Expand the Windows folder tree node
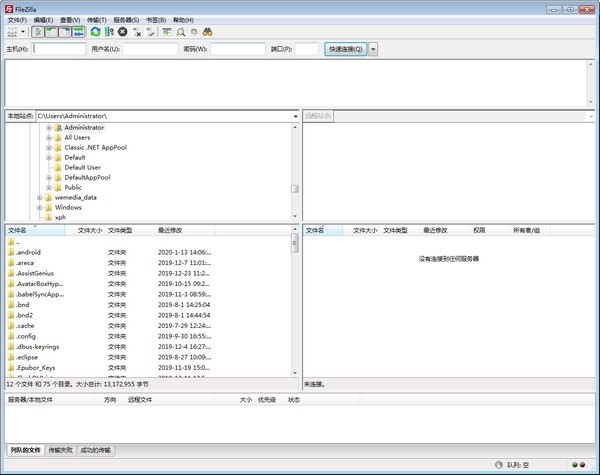This screenshot has height=475, width=600. coord(40,207)
